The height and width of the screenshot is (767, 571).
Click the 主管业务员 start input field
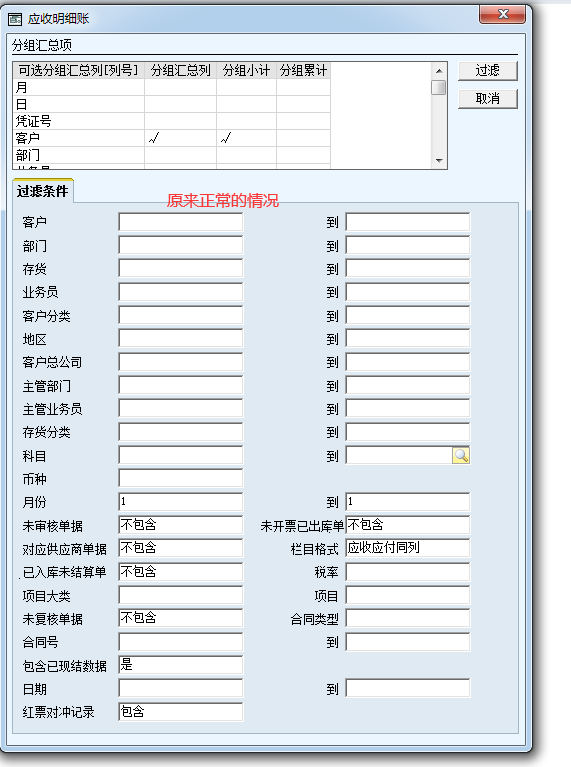point(181,408)
